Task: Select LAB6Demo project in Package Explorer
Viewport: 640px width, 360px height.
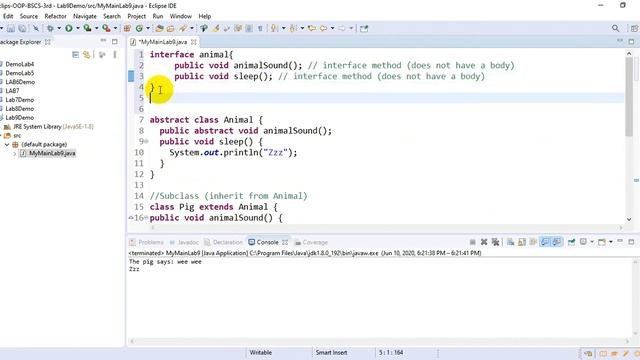Action: [20, 82]
